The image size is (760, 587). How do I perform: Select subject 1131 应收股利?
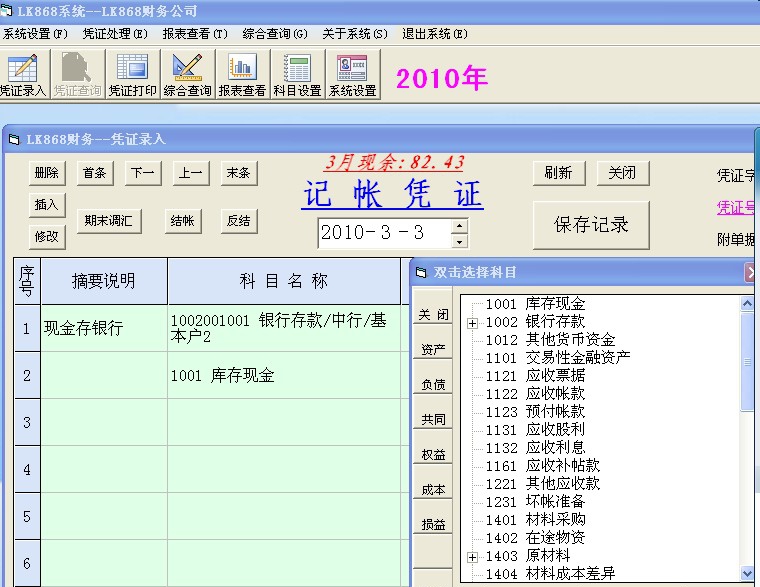536,429
